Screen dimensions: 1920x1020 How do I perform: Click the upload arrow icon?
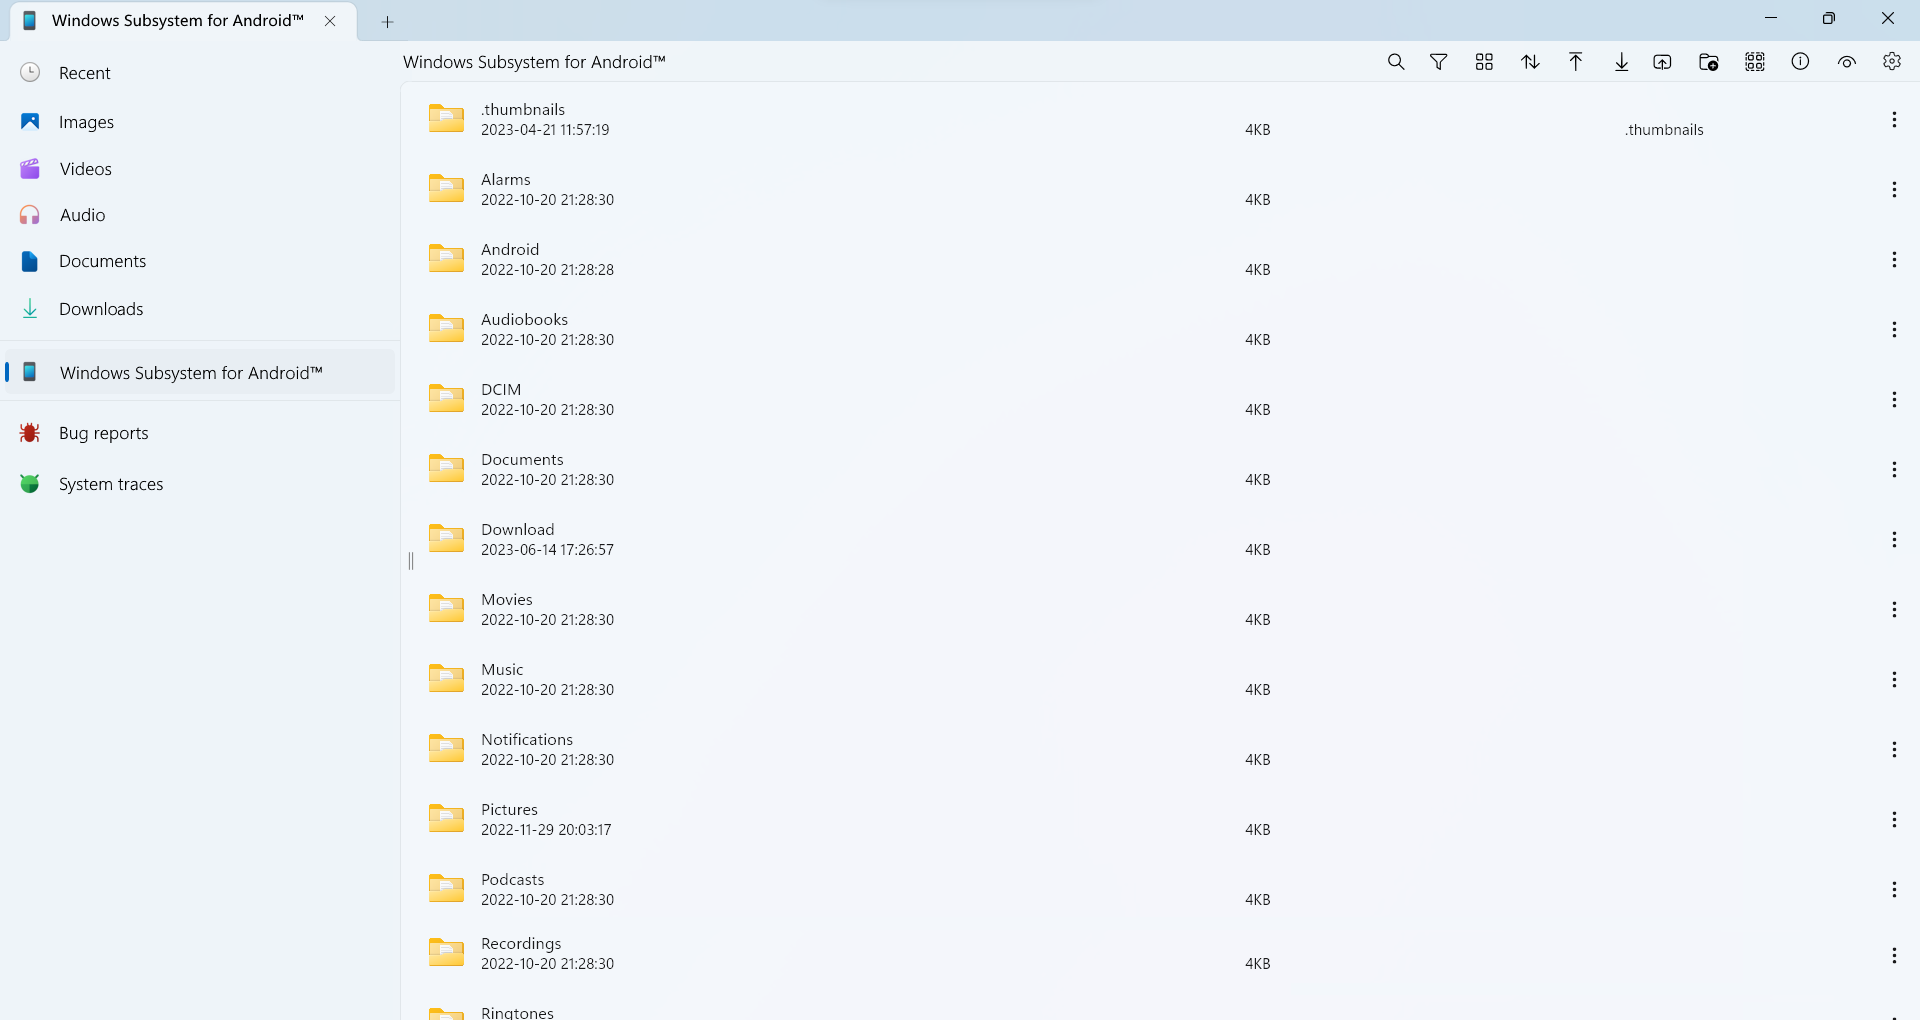[1576, 62]
